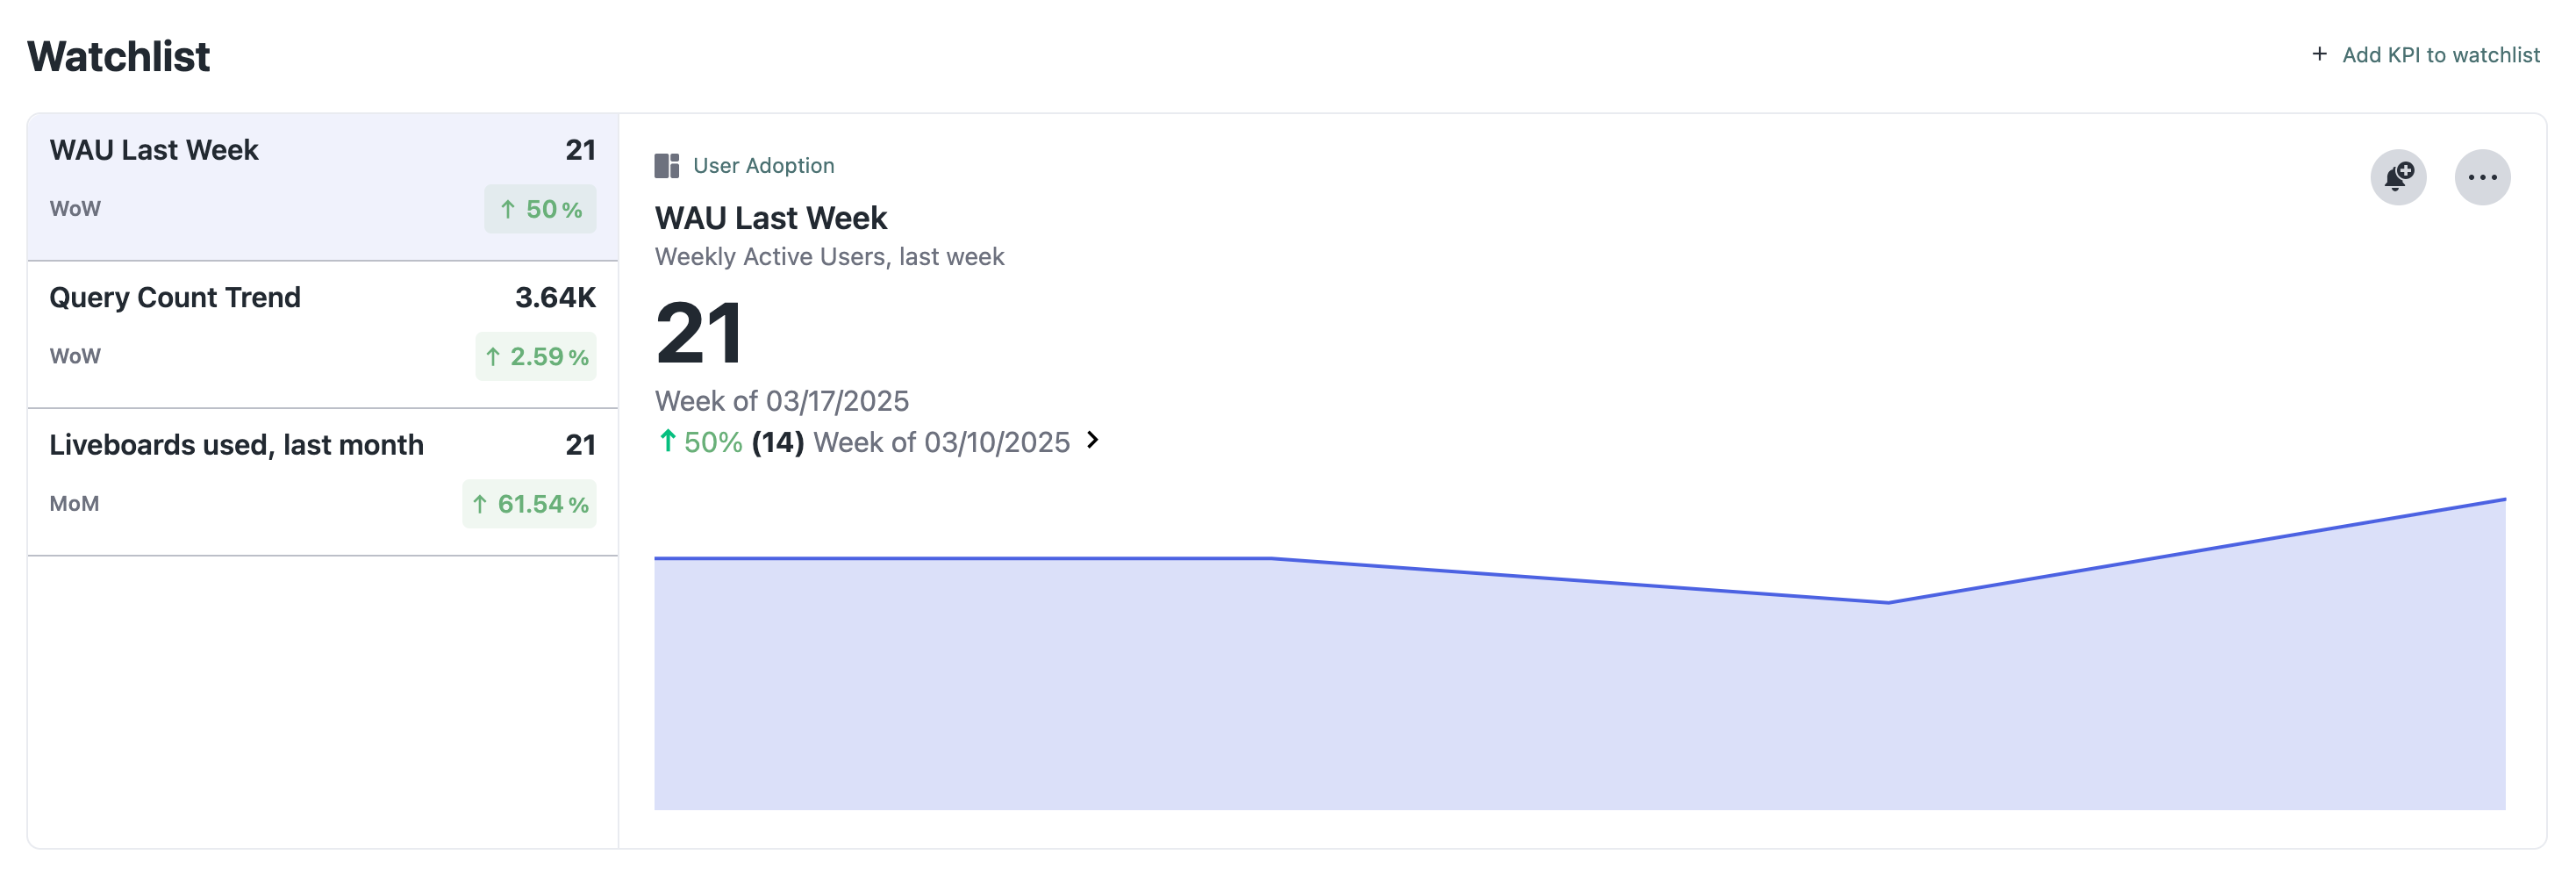2576x869 pixels.
Task: Click the plus icon beside Add KPI
Action: point(2319,54)
